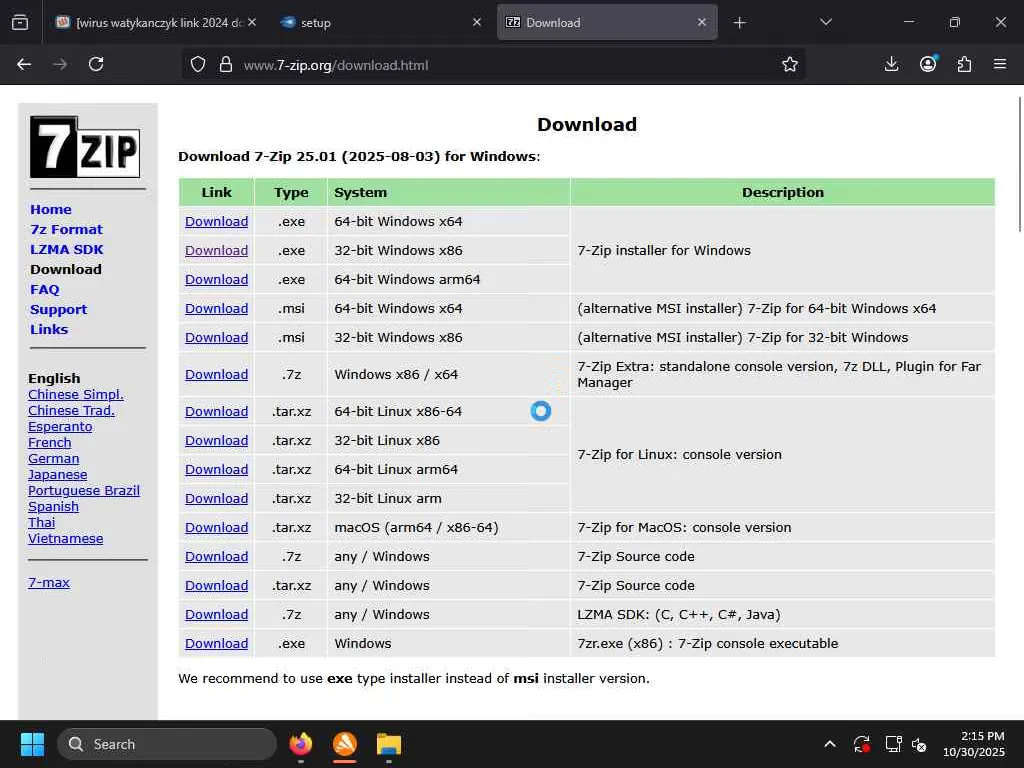The height and width of the screenshot is (768, 1024).
Task: Open File Explorer from the taskbar
Action: point(389,744)
